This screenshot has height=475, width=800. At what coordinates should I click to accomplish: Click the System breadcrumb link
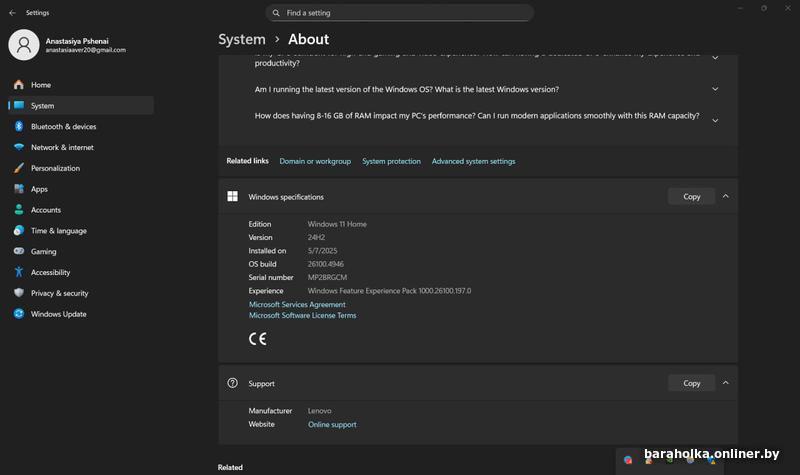coord(242,39)
